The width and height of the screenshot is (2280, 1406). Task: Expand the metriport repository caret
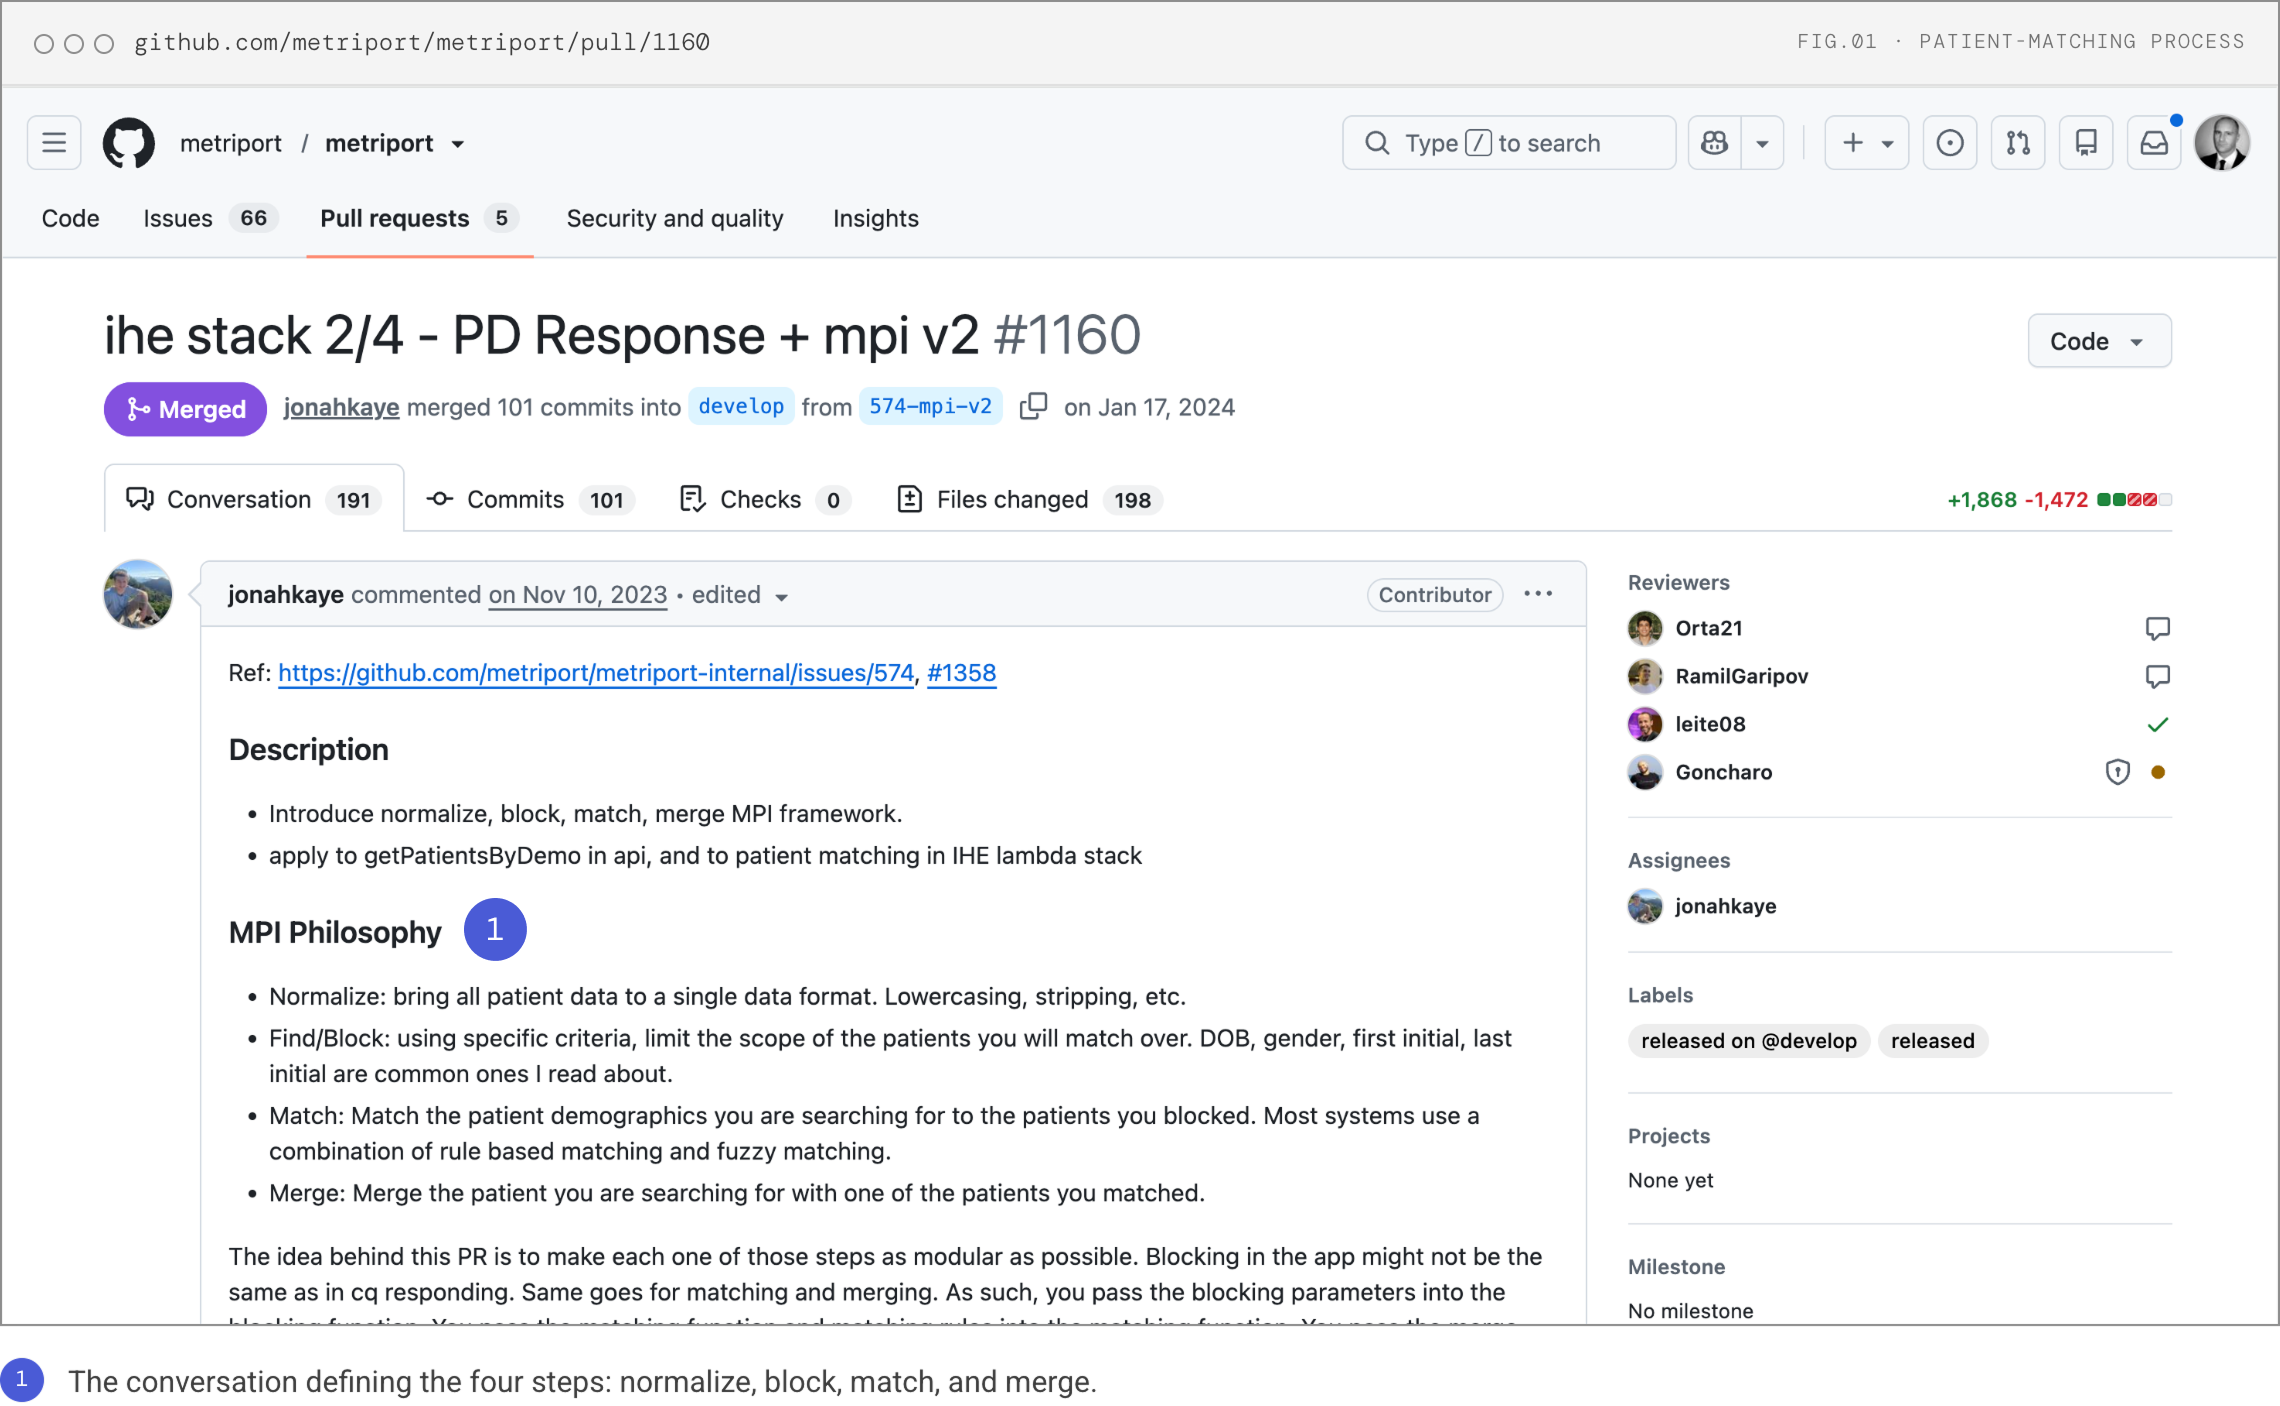click(x=458, y=144)
